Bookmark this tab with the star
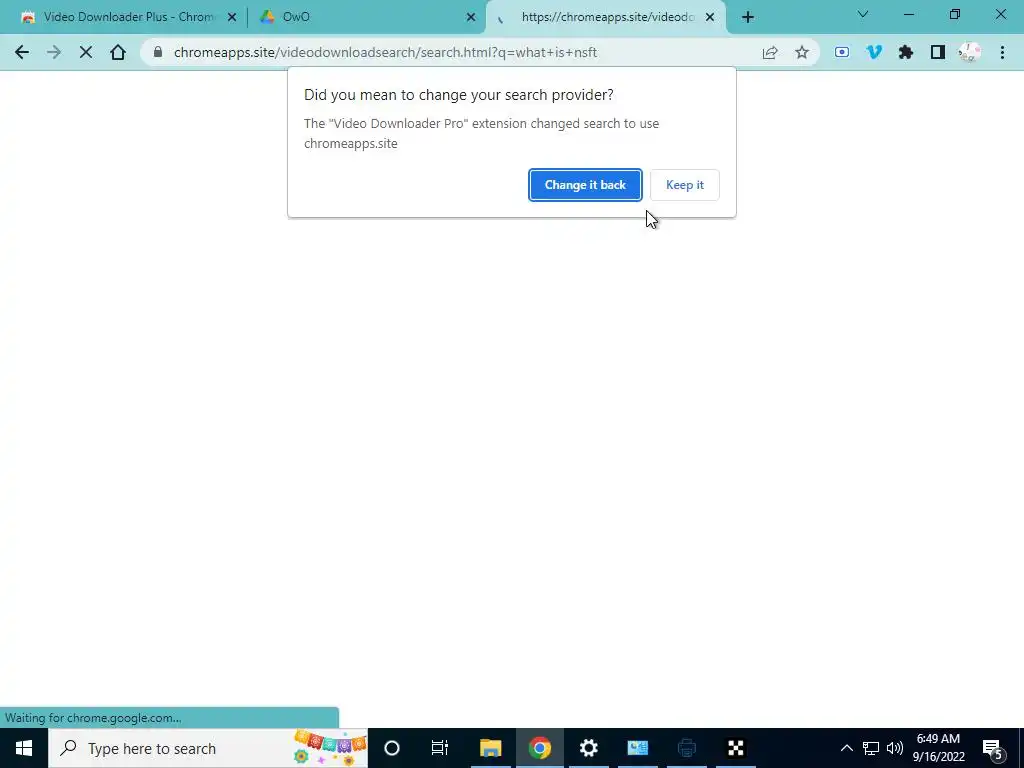 802,52
